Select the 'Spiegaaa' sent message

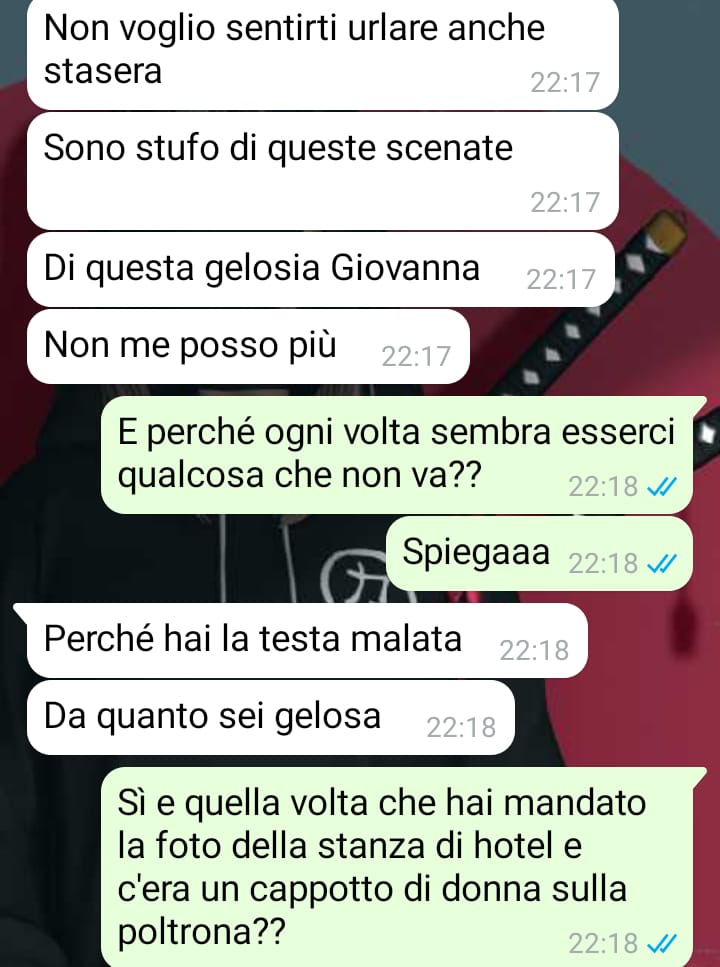tap(539, 553)
